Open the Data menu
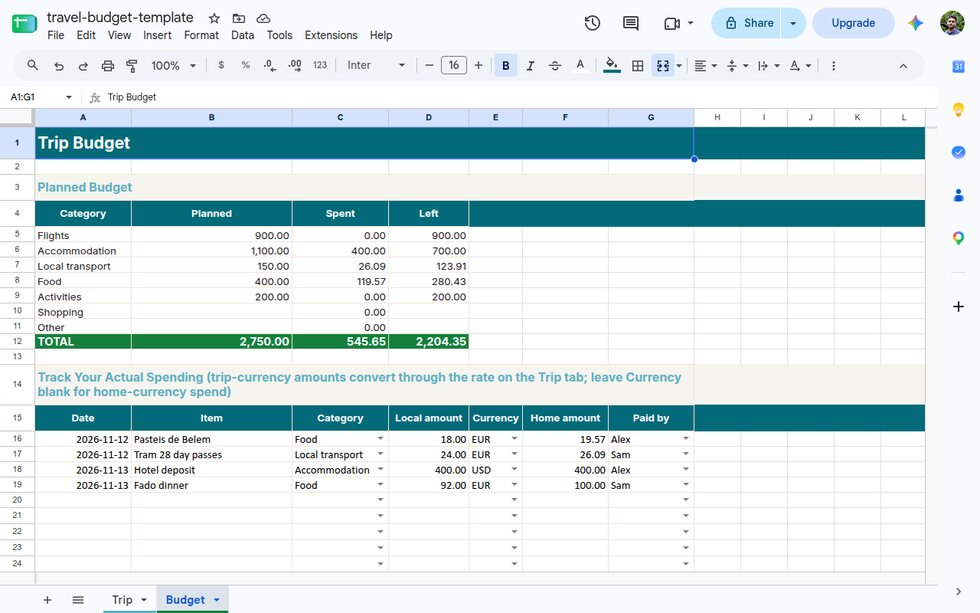The height and width of the screenshot is (613, 980). [242, 35]
